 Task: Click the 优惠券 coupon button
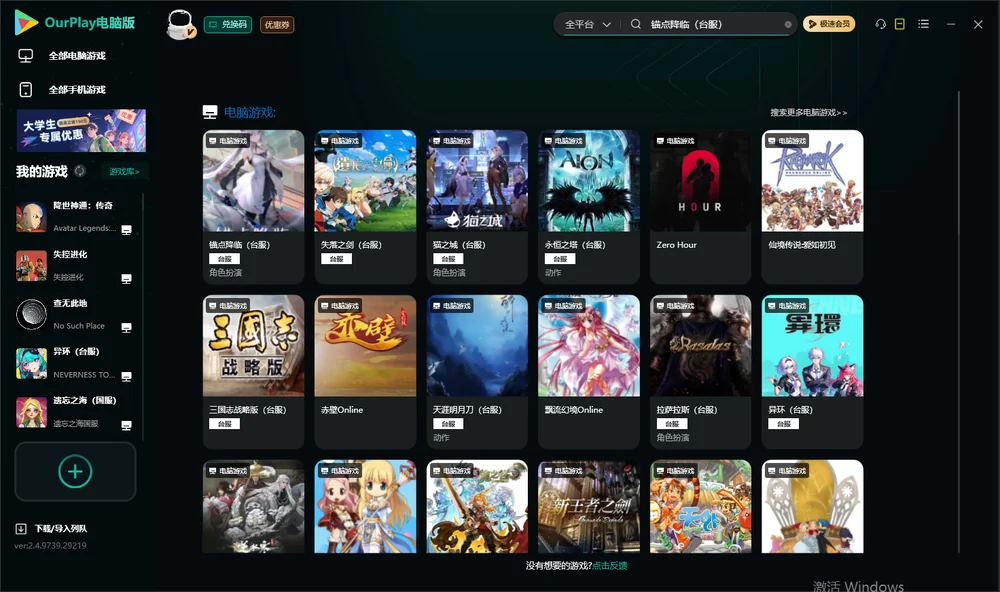[x=277, y=25]
